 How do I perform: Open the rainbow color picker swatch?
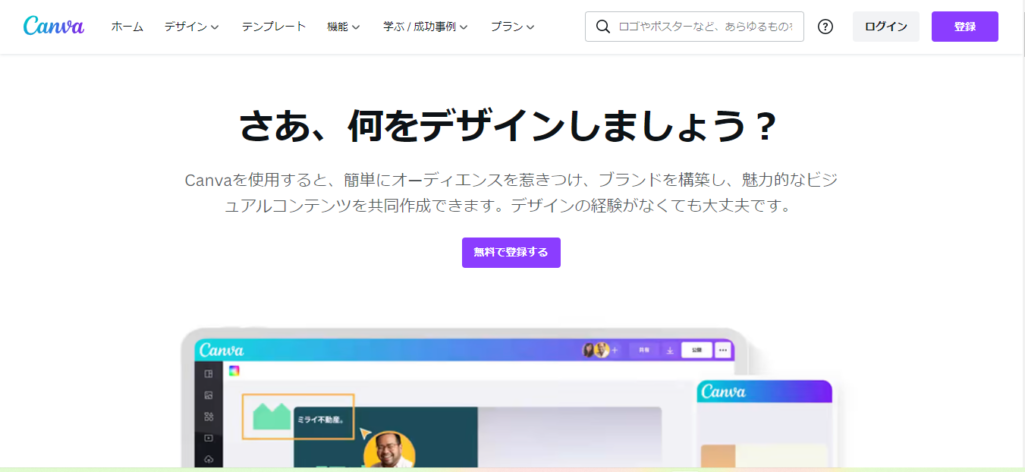(233, 371)
